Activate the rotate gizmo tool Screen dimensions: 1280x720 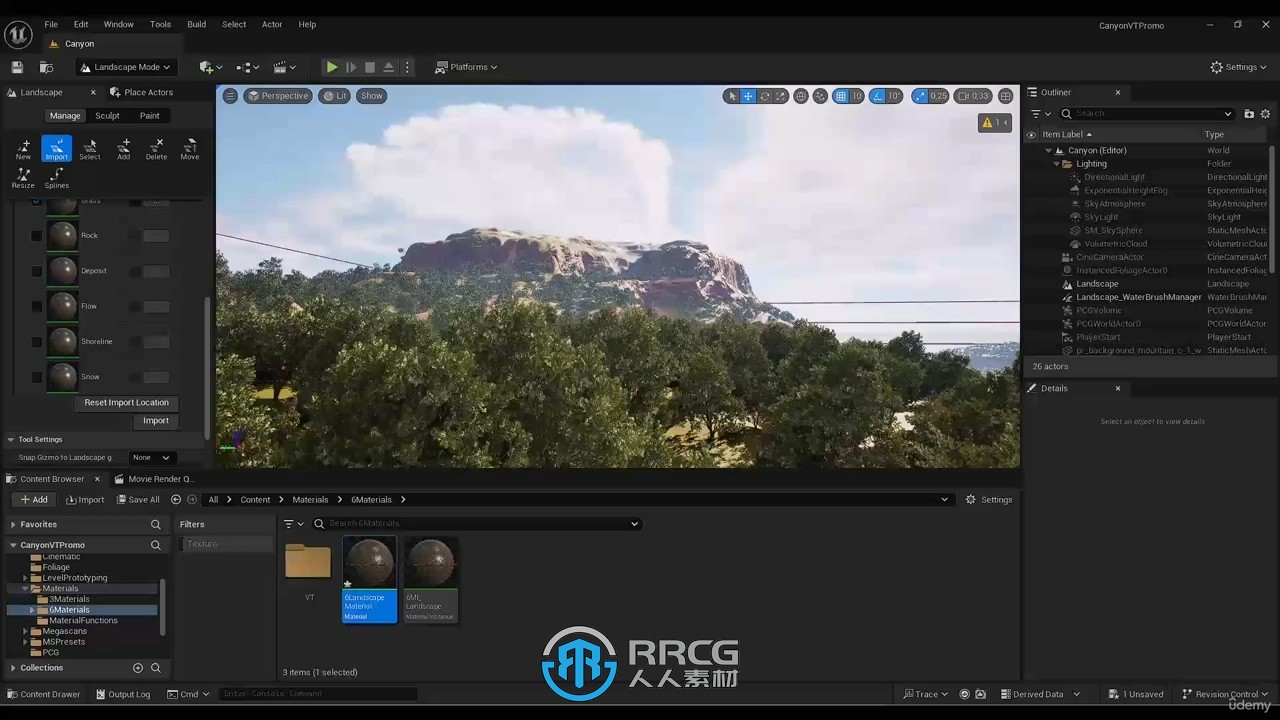point(765,96)
